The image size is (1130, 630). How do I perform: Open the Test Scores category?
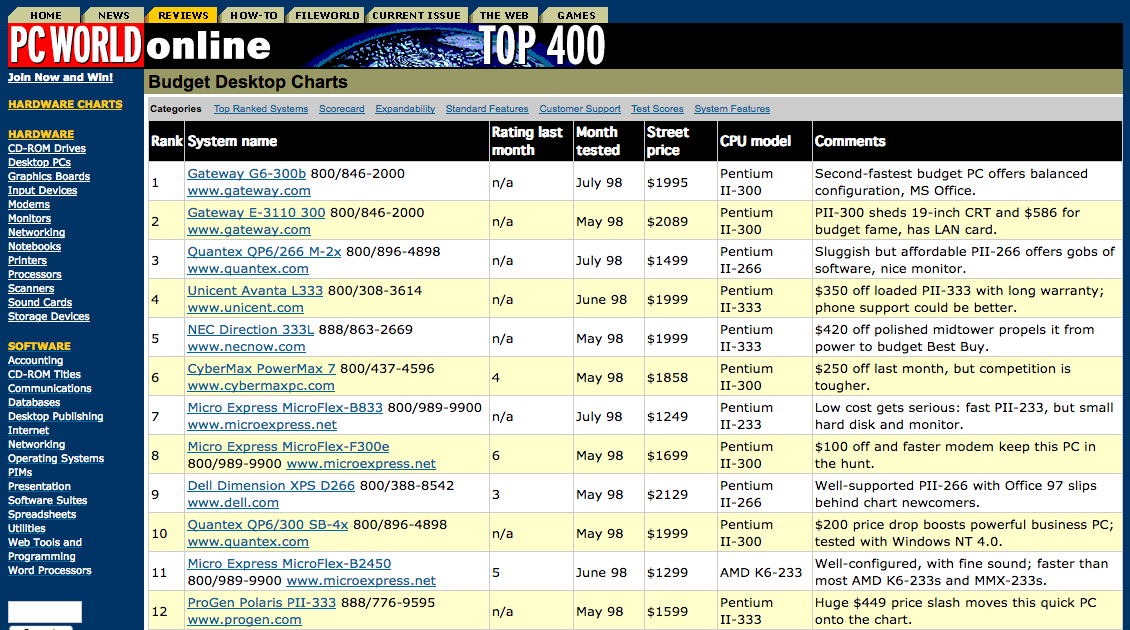coord(657,109)
